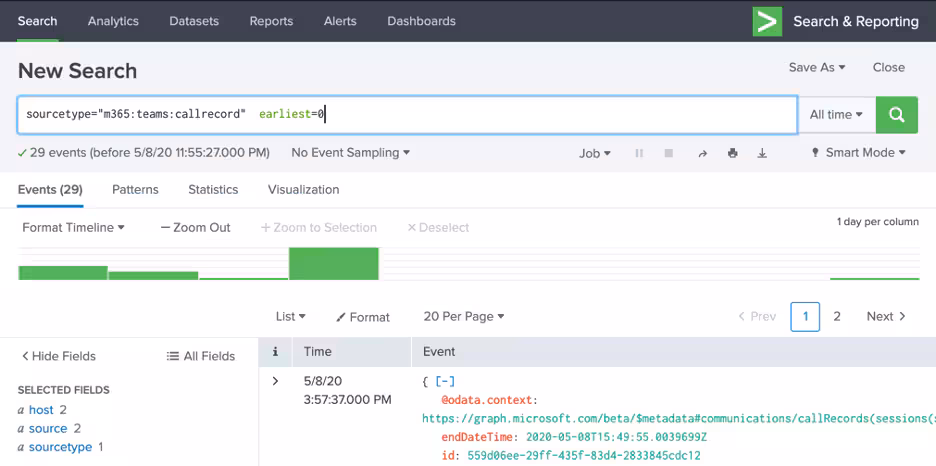
Task: Open the Smart Mode dropdown
Action: pos(858,153)
